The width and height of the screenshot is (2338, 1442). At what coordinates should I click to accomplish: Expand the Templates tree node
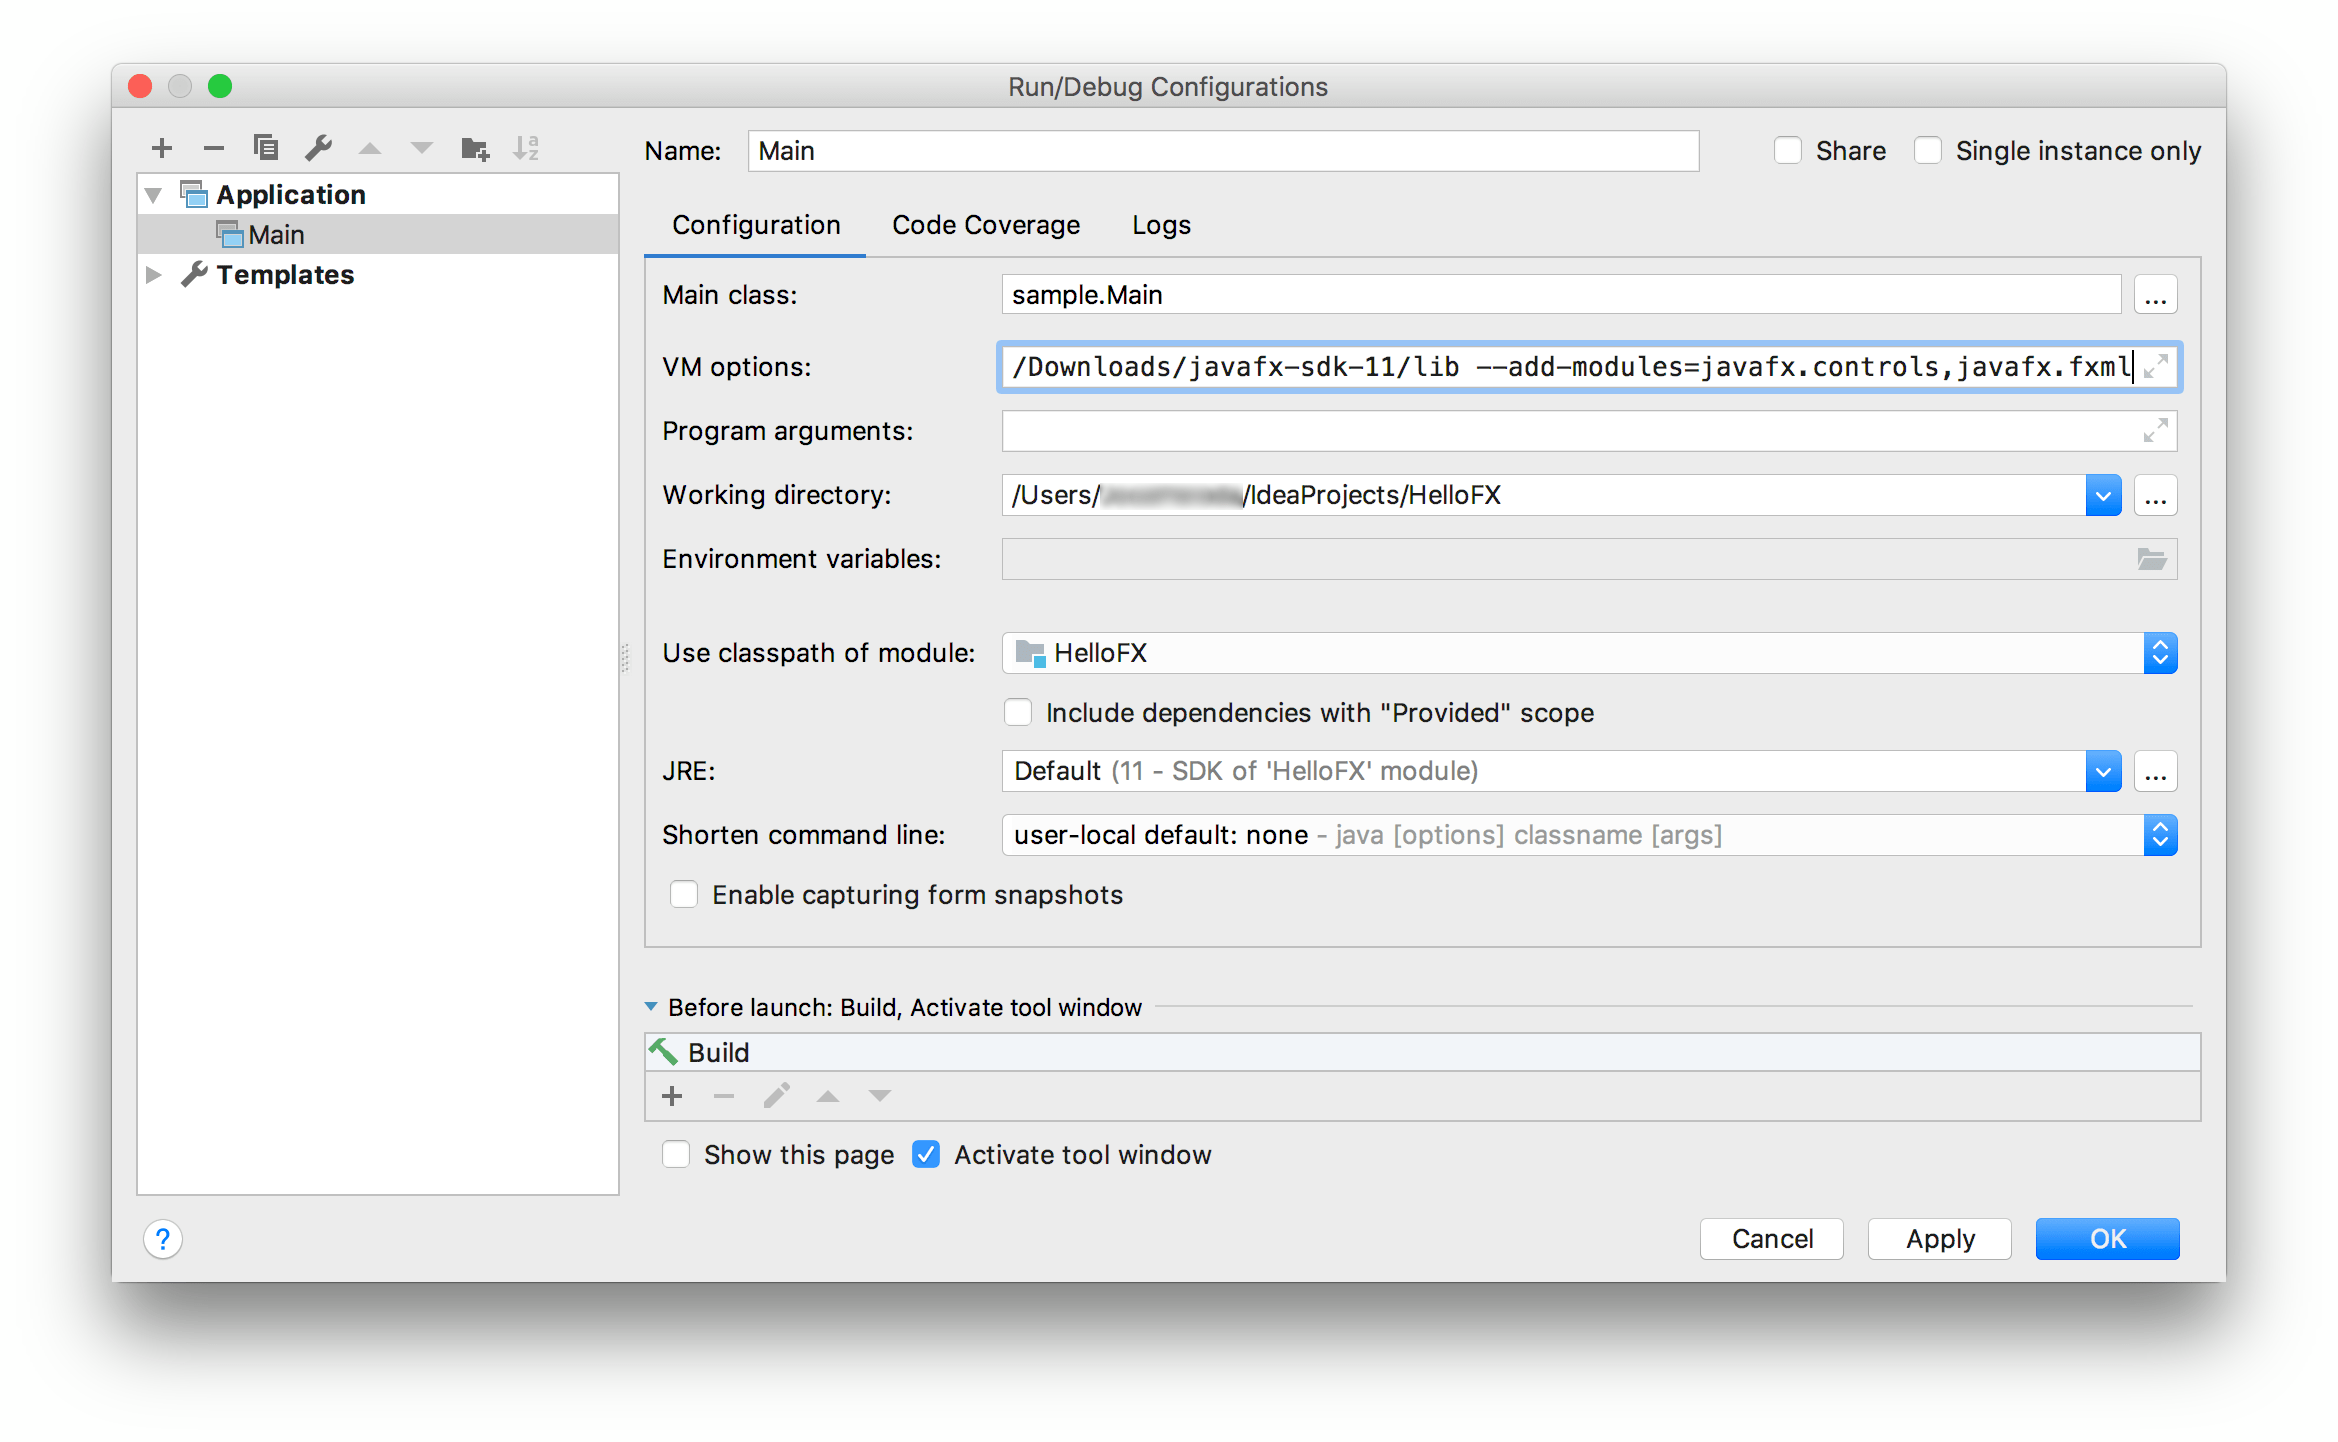154,275
